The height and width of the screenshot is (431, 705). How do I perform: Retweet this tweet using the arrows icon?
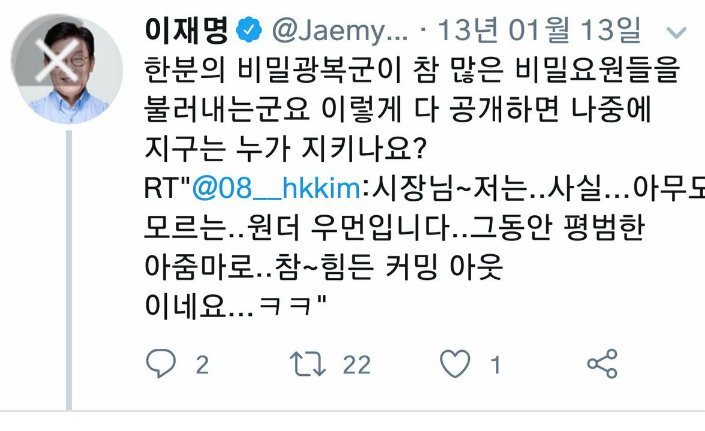[x=308, y=364]
